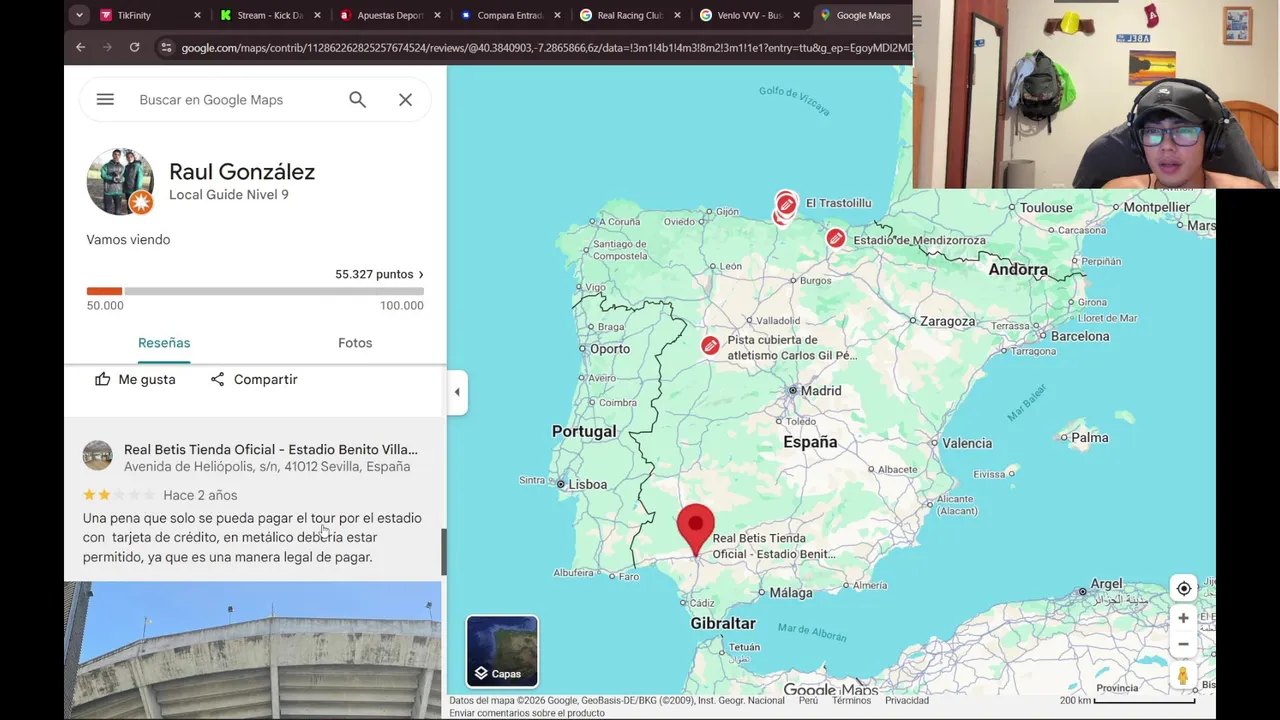Click the El Trastolillu map marker
The image size is (1280, 720).
[x=786, y=205]
